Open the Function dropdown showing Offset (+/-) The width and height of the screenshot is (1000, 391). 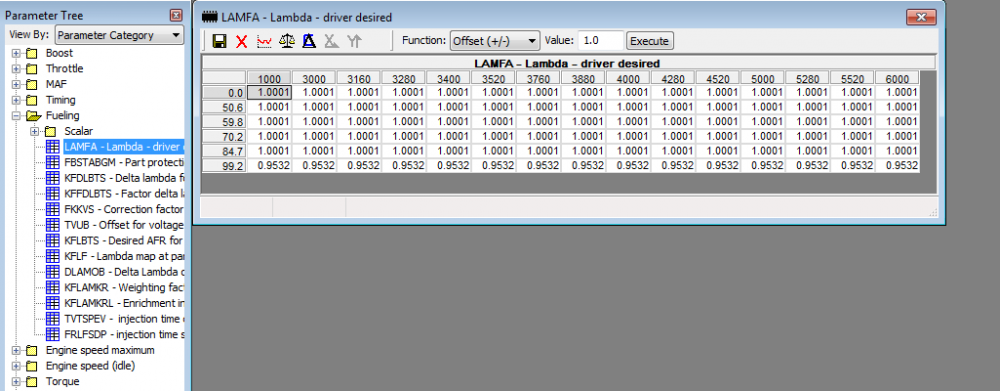pyautogui.click(x=495, y=41)
